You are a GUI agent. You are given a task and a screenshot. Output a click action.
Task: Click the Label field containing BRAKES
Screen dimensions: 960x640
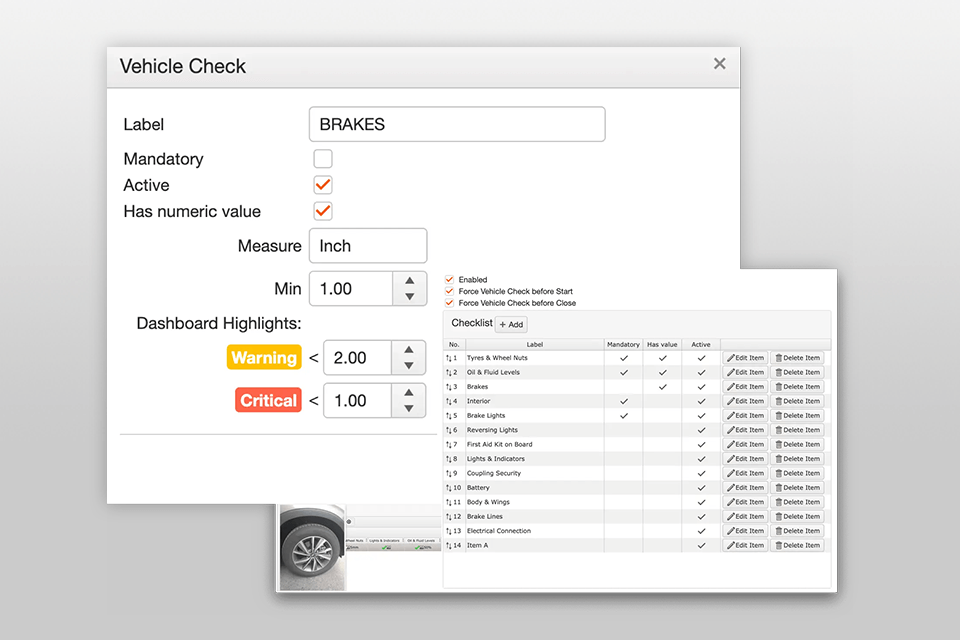[x=457, y=124]
